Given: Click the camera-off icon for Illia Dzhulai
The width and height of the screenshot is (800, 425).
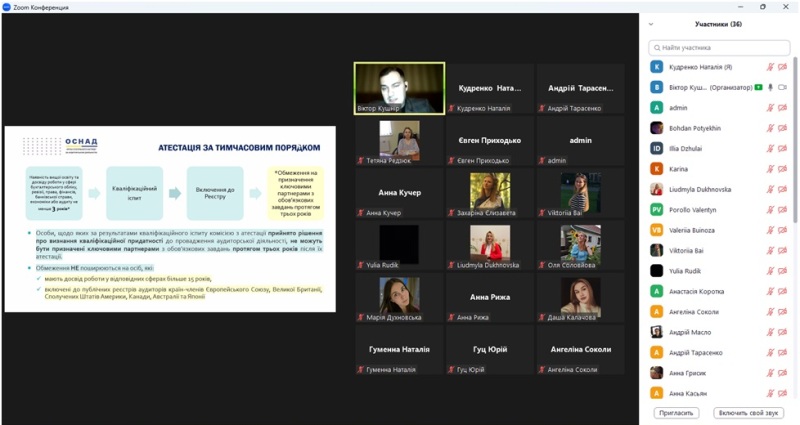Looking at the screenshot, I should [x=783, y=148].
